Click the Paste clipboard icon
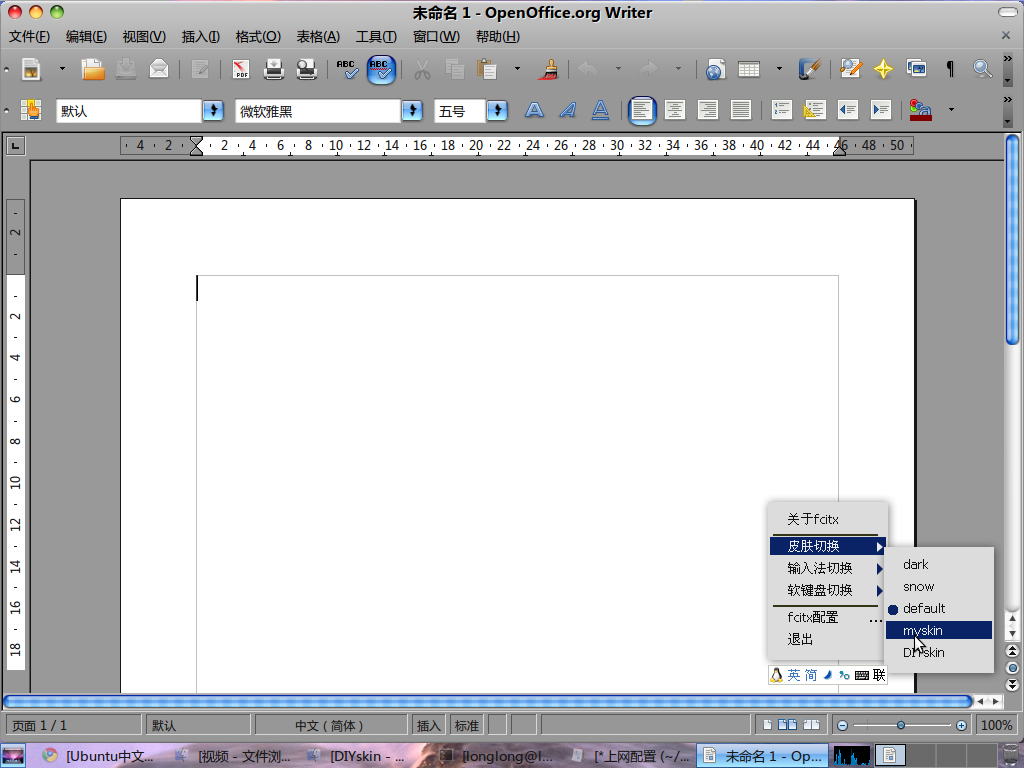The width and height of the screenshot is (1024, 768). [x=487, y=69]
